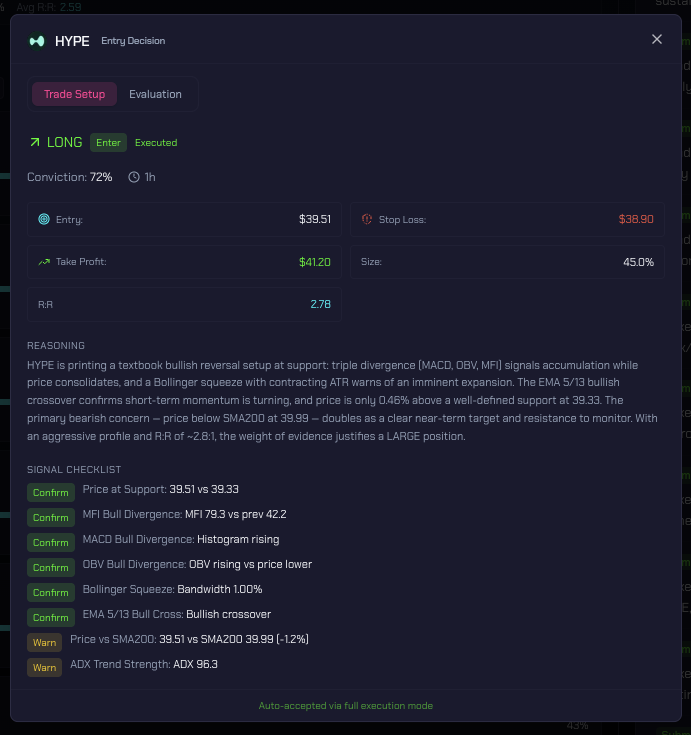Click Confirm badge for Price at Support
This screenshot has height=735, width=691.
point(51,493)
